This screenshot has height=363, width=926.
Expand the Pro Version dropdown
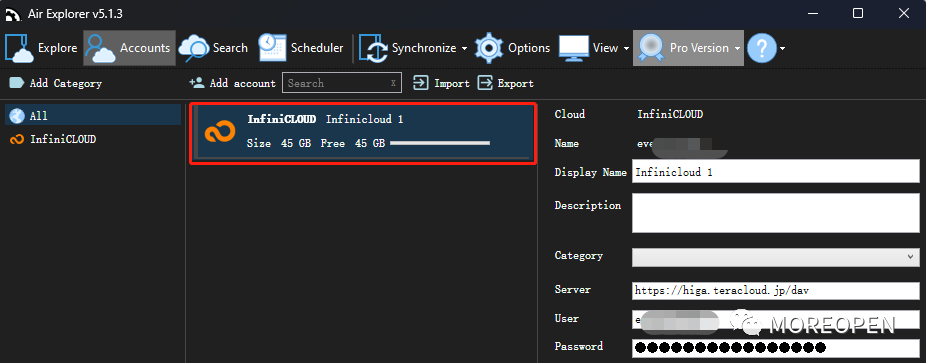738,48
